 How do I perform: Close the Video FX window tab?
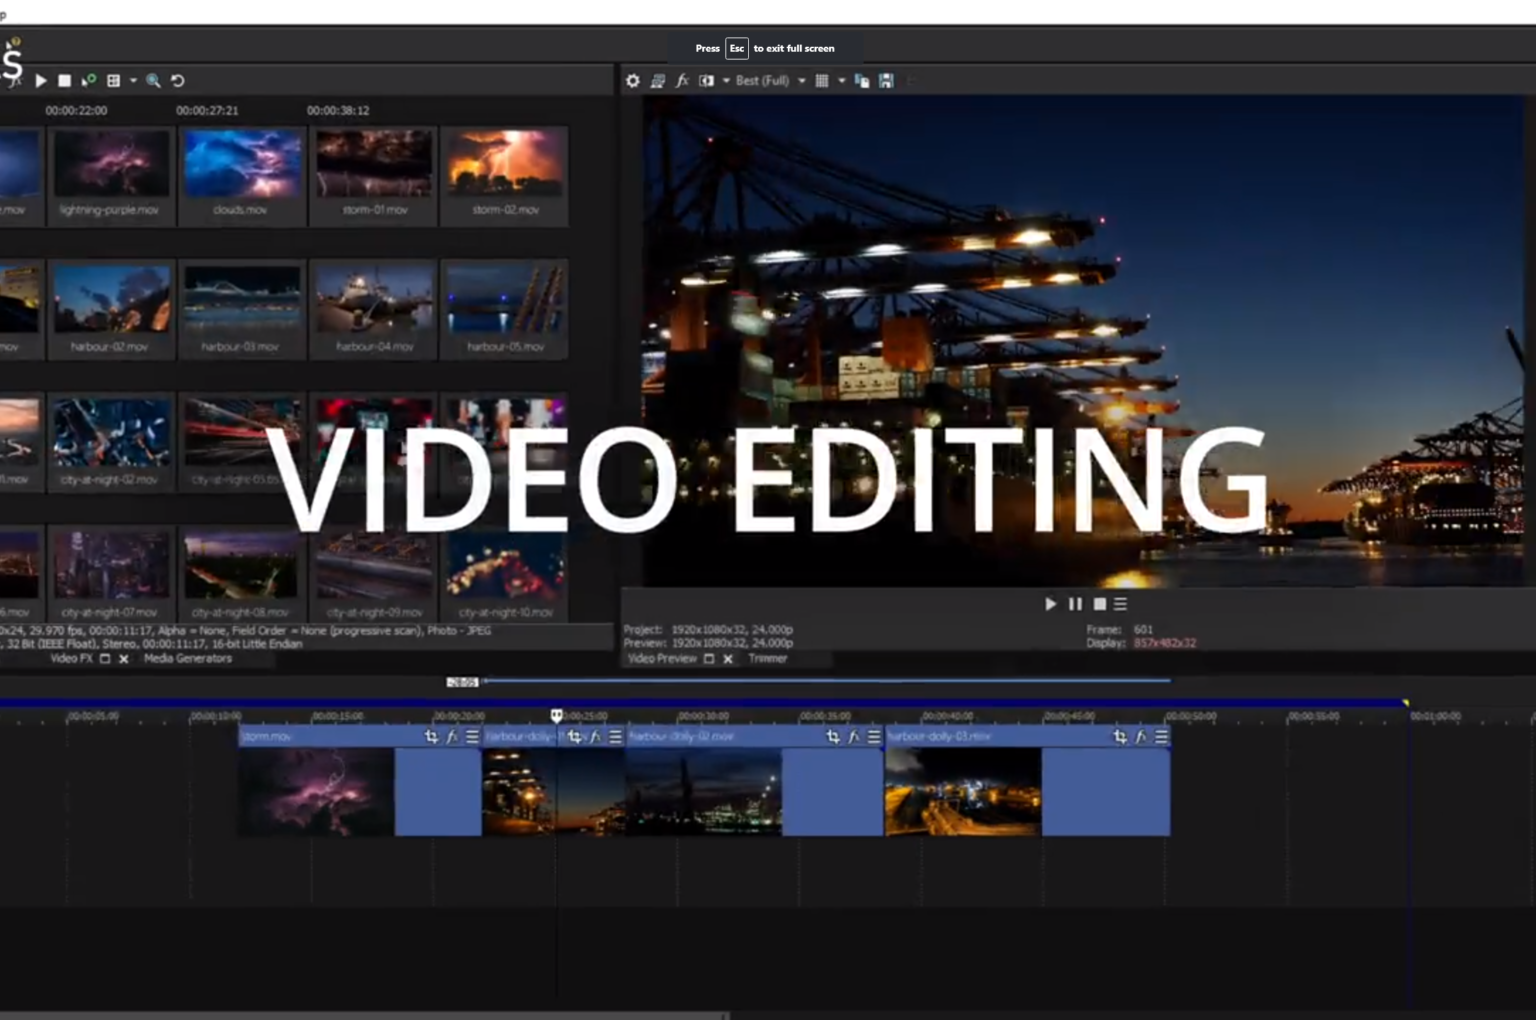pyautogui.click(x=124, y=659)
